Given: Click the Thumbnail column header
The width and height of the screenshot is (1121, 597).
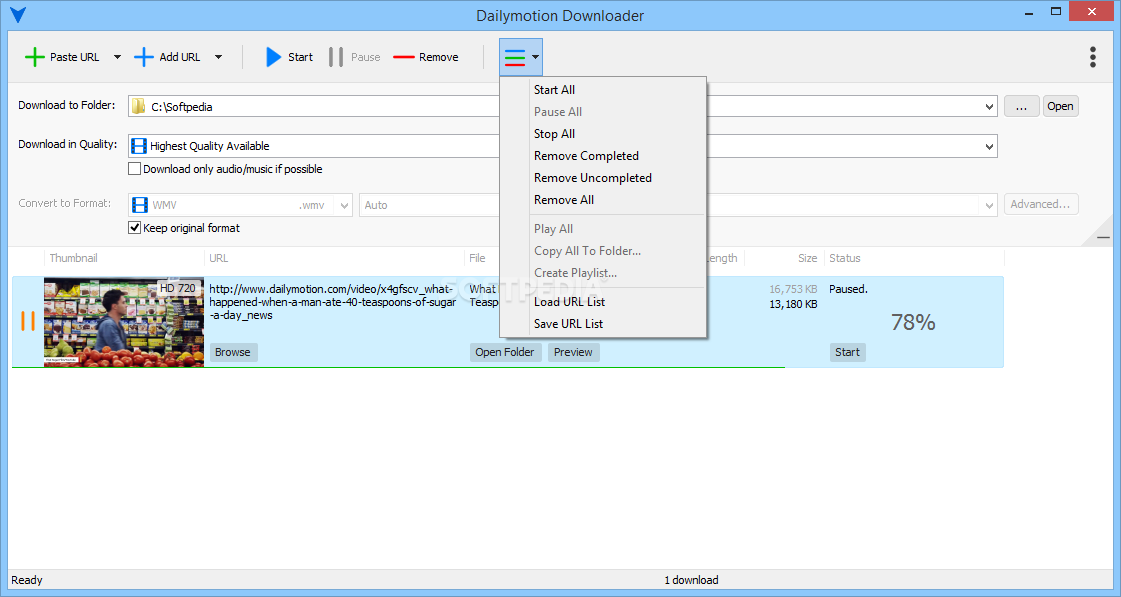Looking at the screenshot, I should tap(74, 258).
